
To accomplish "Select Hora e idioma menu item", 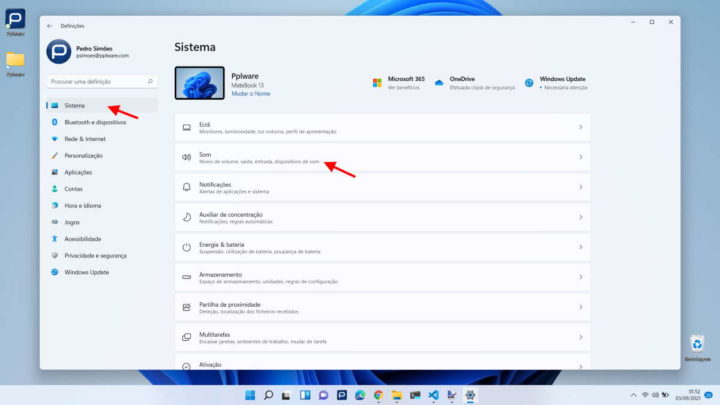I will (x=83, y=205).
